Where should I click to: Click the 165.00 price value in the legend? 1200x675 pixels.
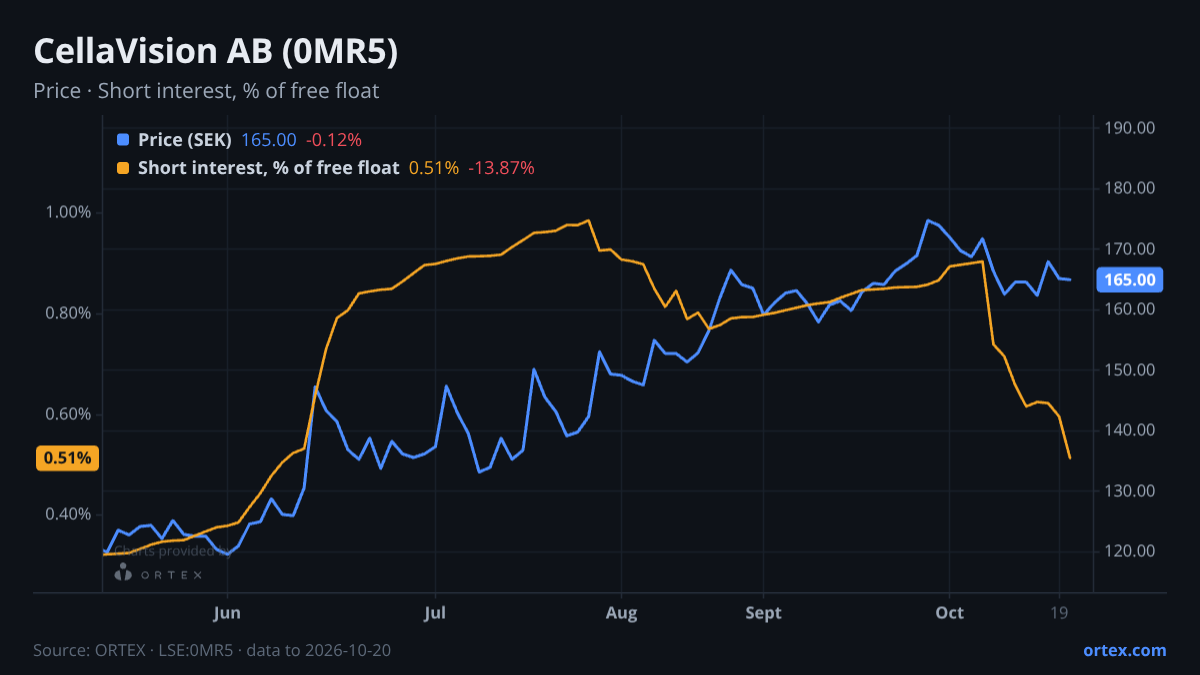point(269,140)
